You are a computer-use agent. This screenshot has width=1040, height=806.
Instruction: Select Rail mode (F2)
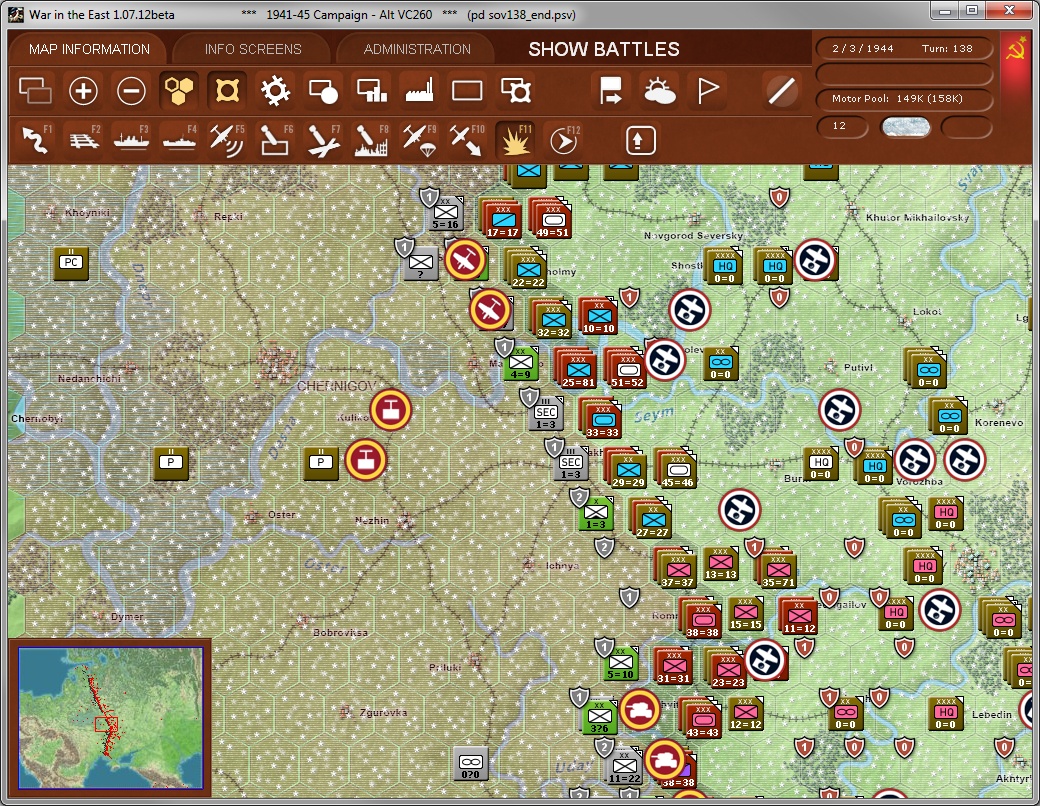[84, 140]
